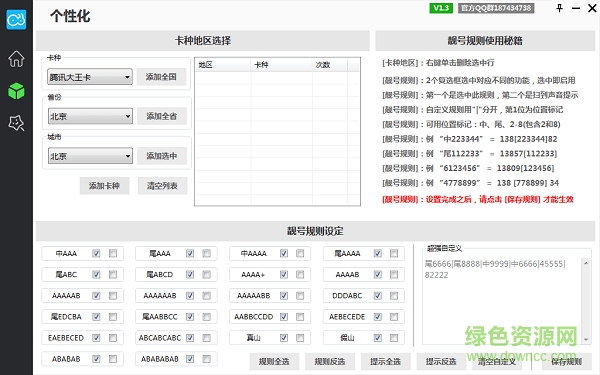Toggle first checkbox of 尾EDCBA rule
Image resolution: width=600 pixels, height=375 pixels.
click(x=96, y=316)
